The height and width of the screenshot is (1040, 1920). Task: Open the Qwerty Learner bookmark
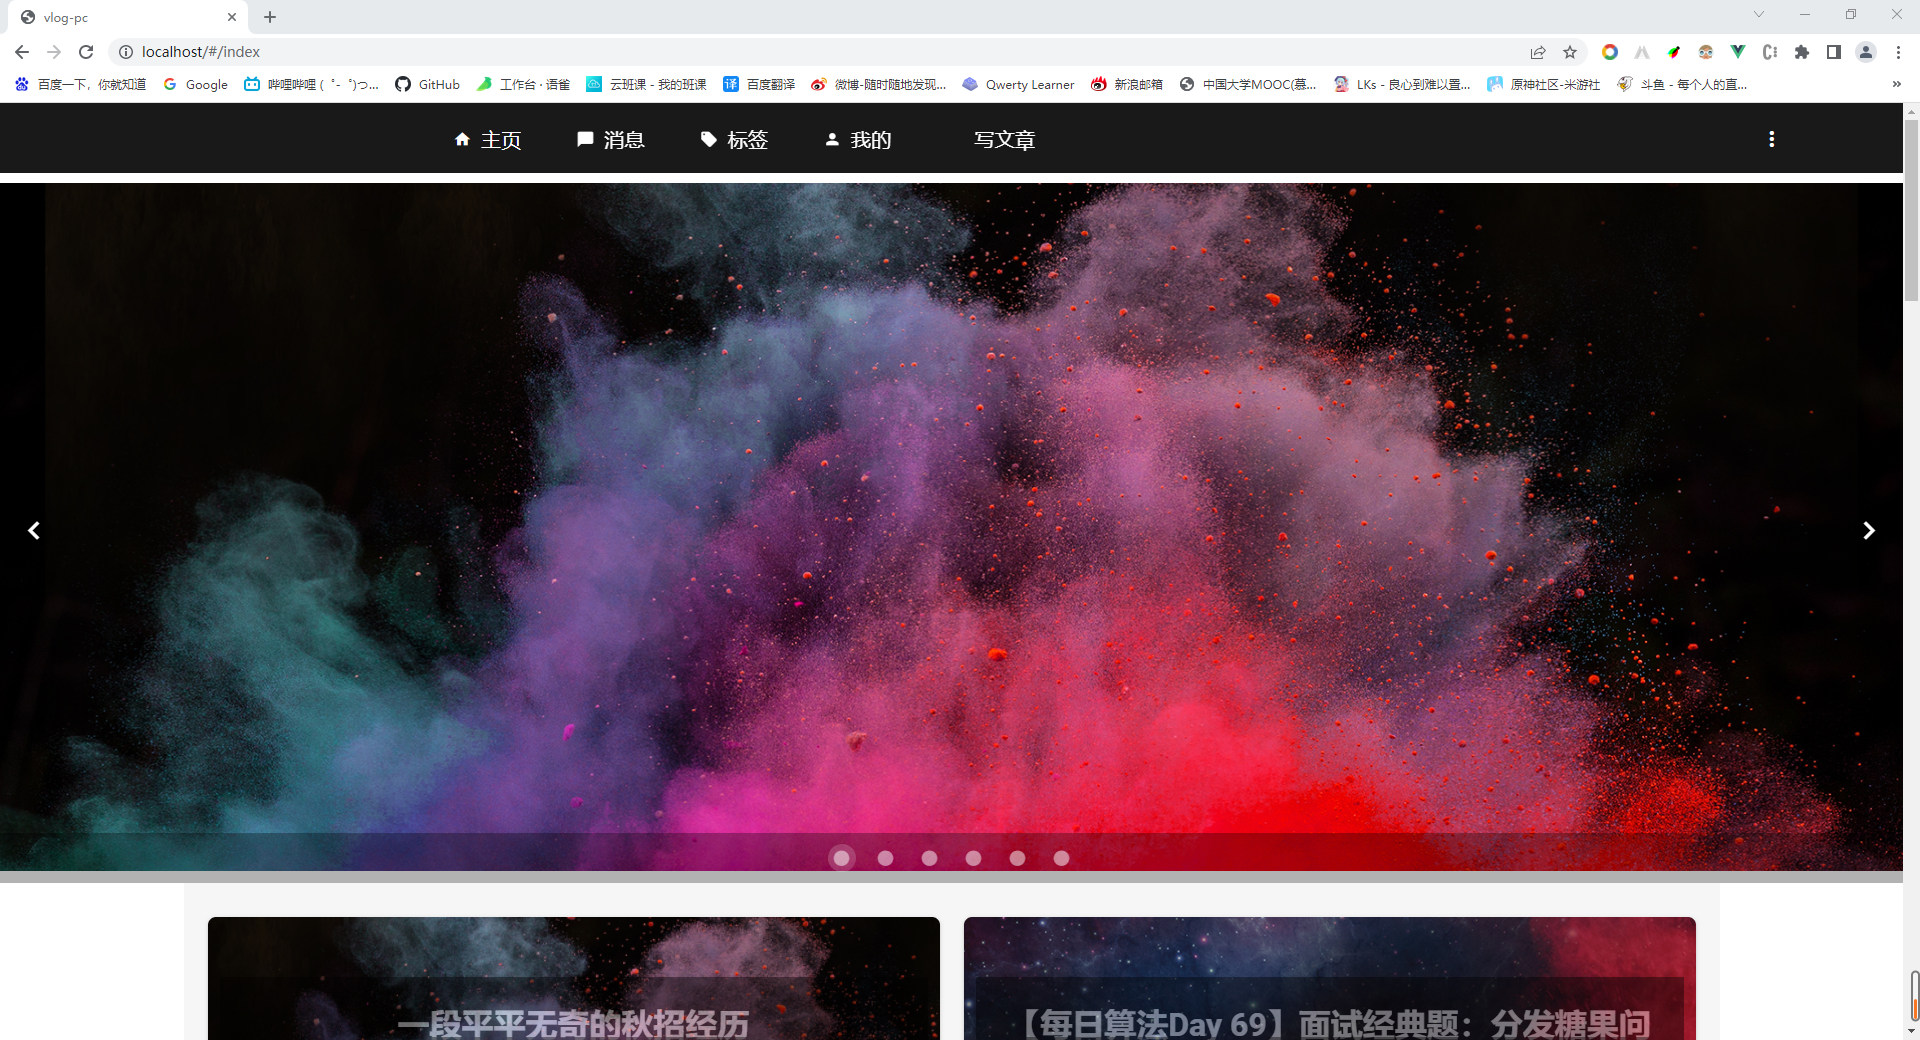[1018, 84]
